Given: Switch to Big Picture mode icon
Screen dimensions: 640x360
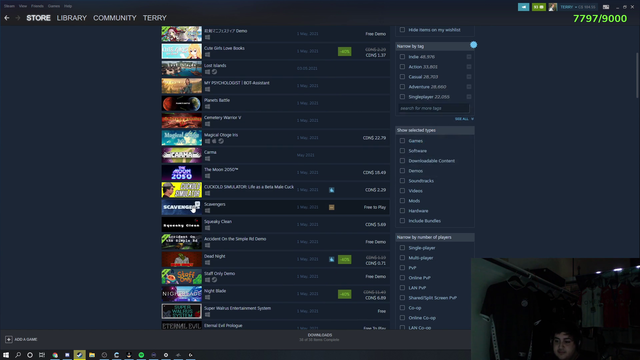Looking at the screenshot, I should pos(606,7).
